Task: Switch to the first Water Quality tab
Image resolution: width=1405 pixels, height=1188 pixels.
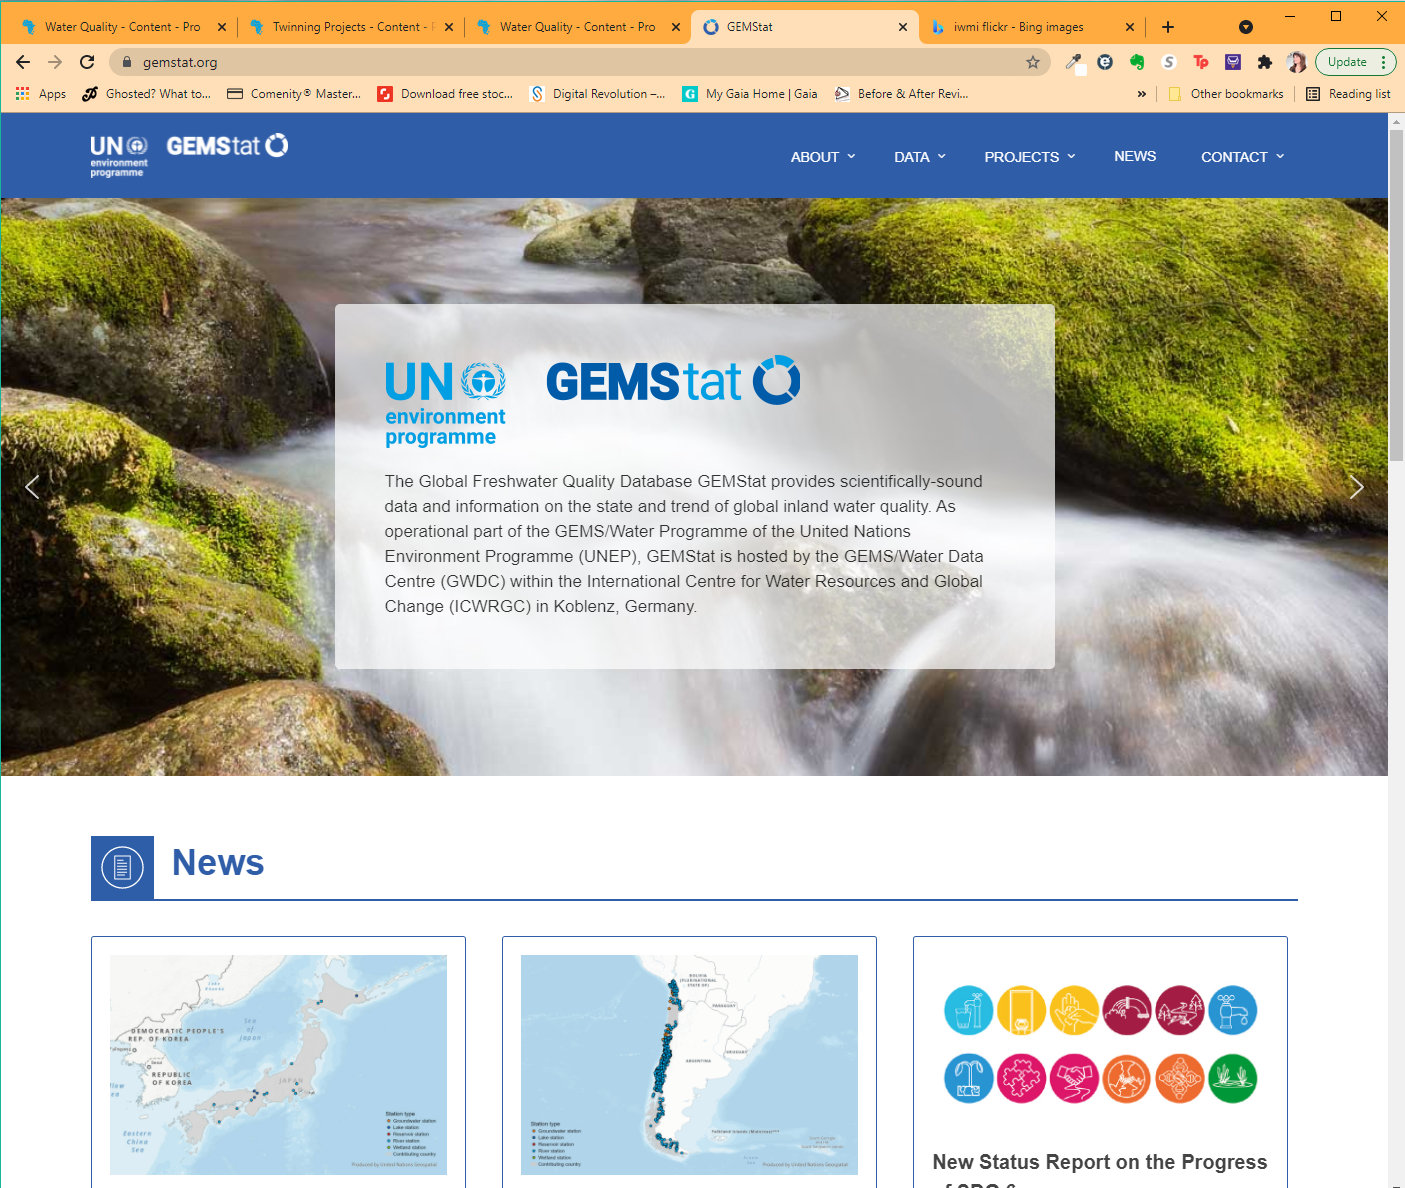Action: 122,27
